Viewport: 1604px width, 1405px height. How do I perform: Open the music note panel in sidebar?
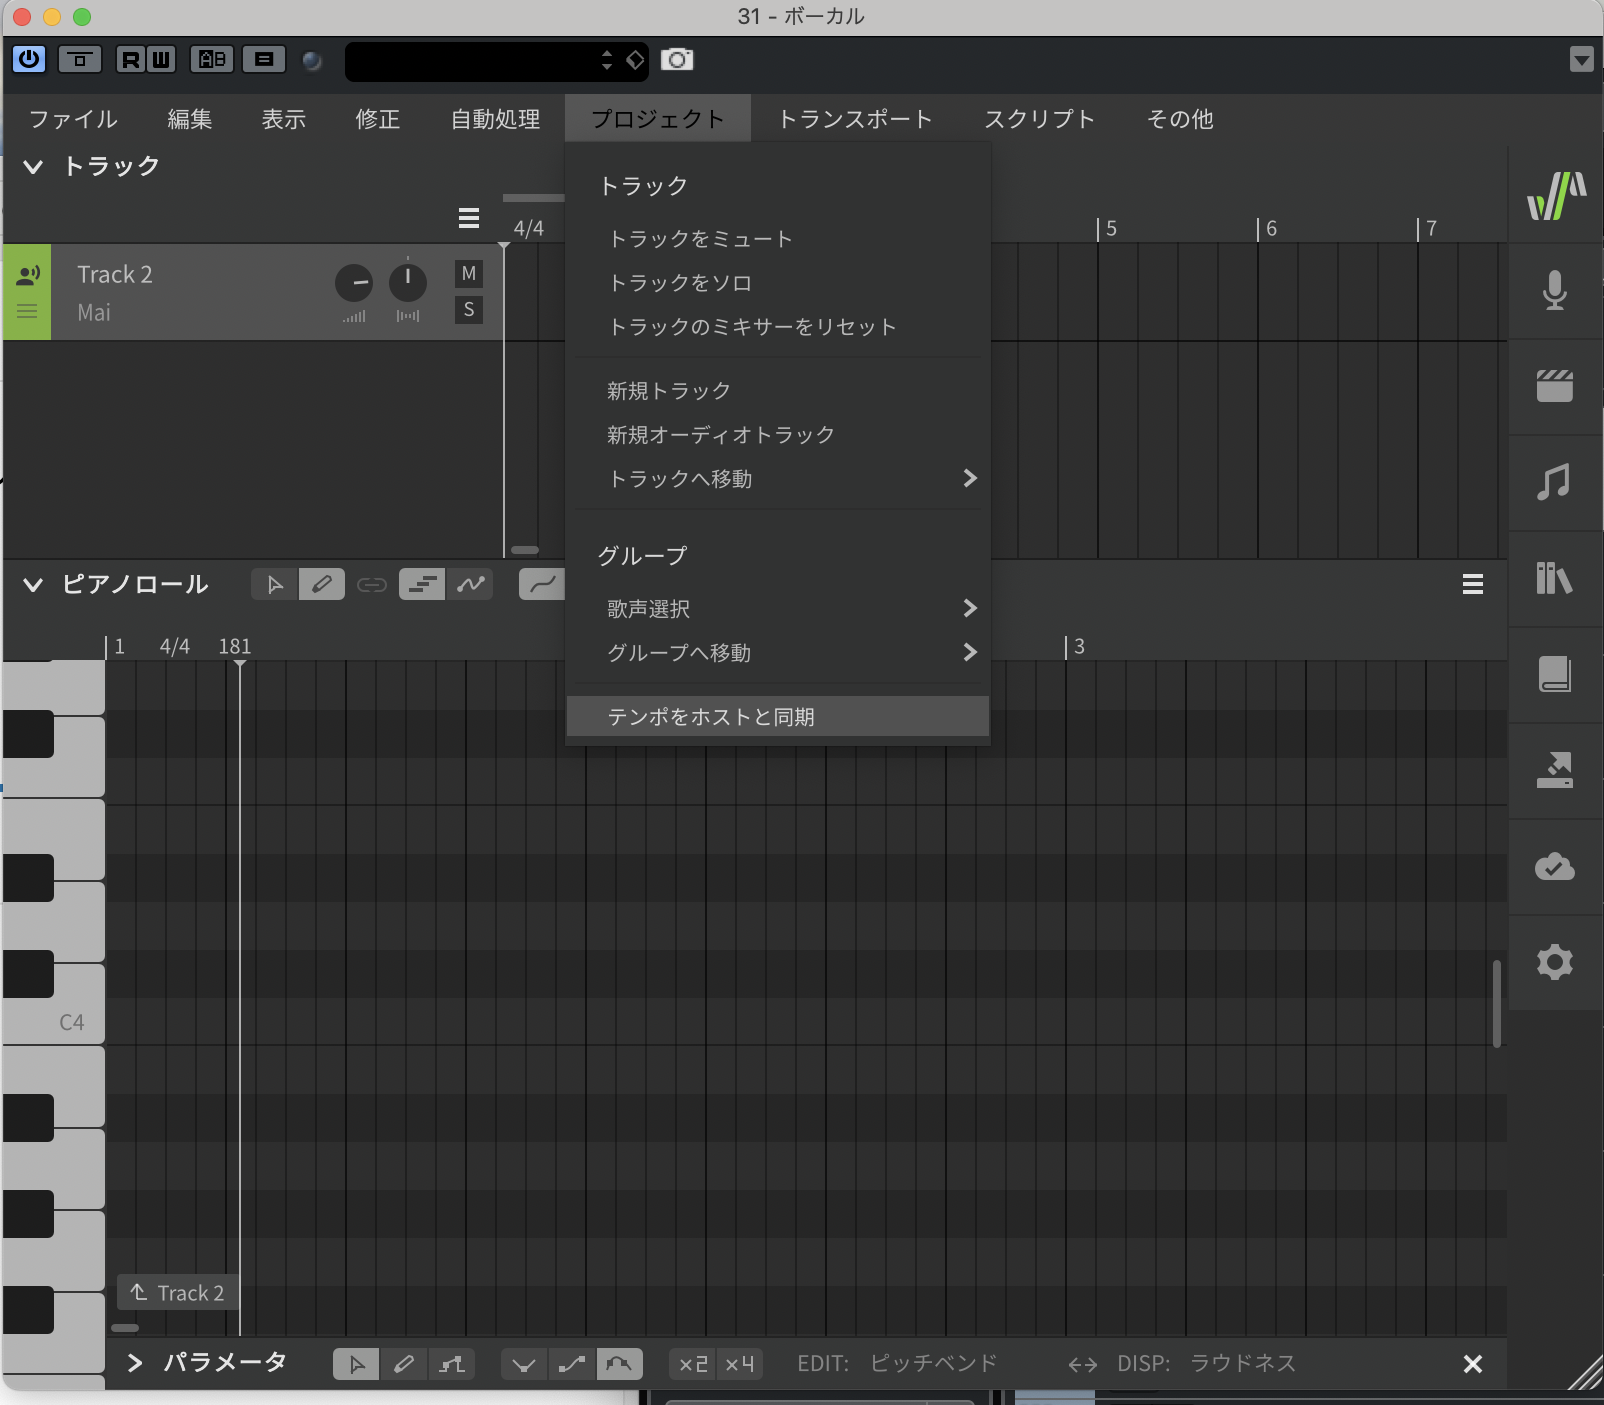click(1554, 482)
